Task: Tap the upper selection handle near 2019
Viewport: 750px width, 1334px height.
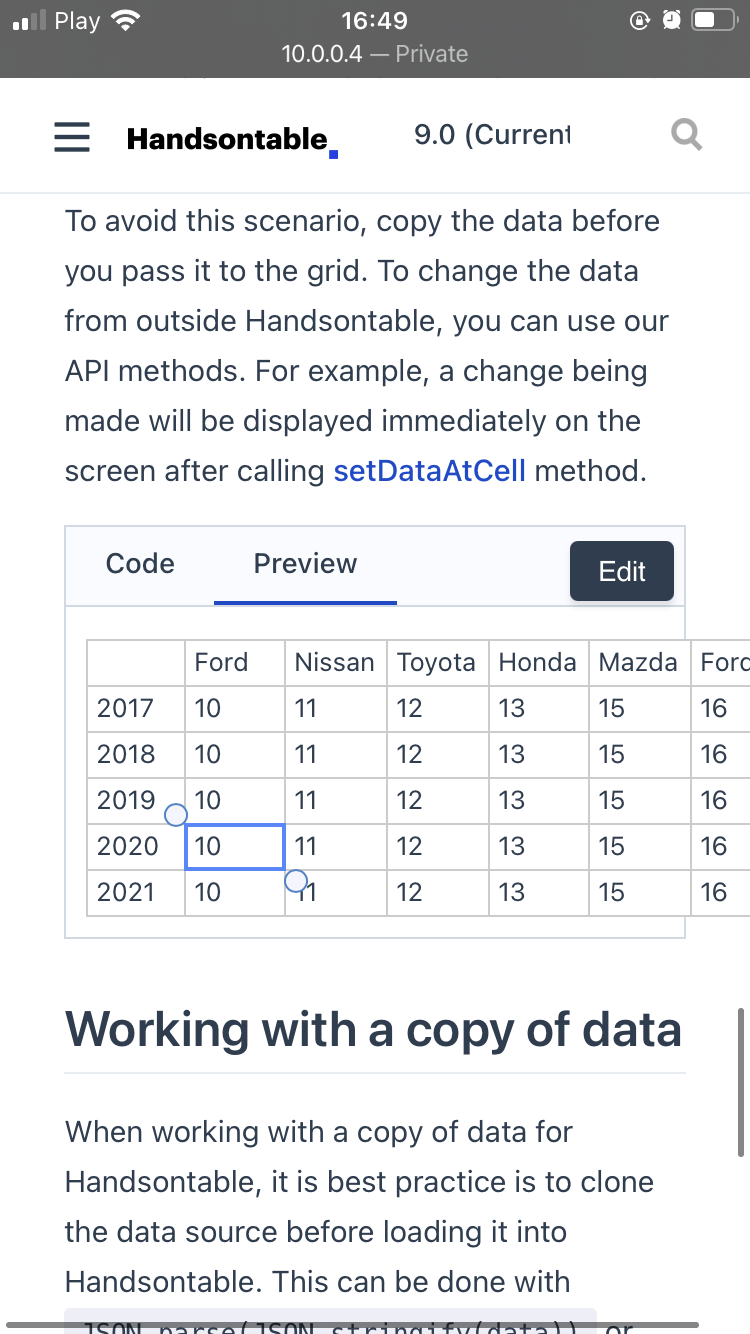Action: pos(175,815)
